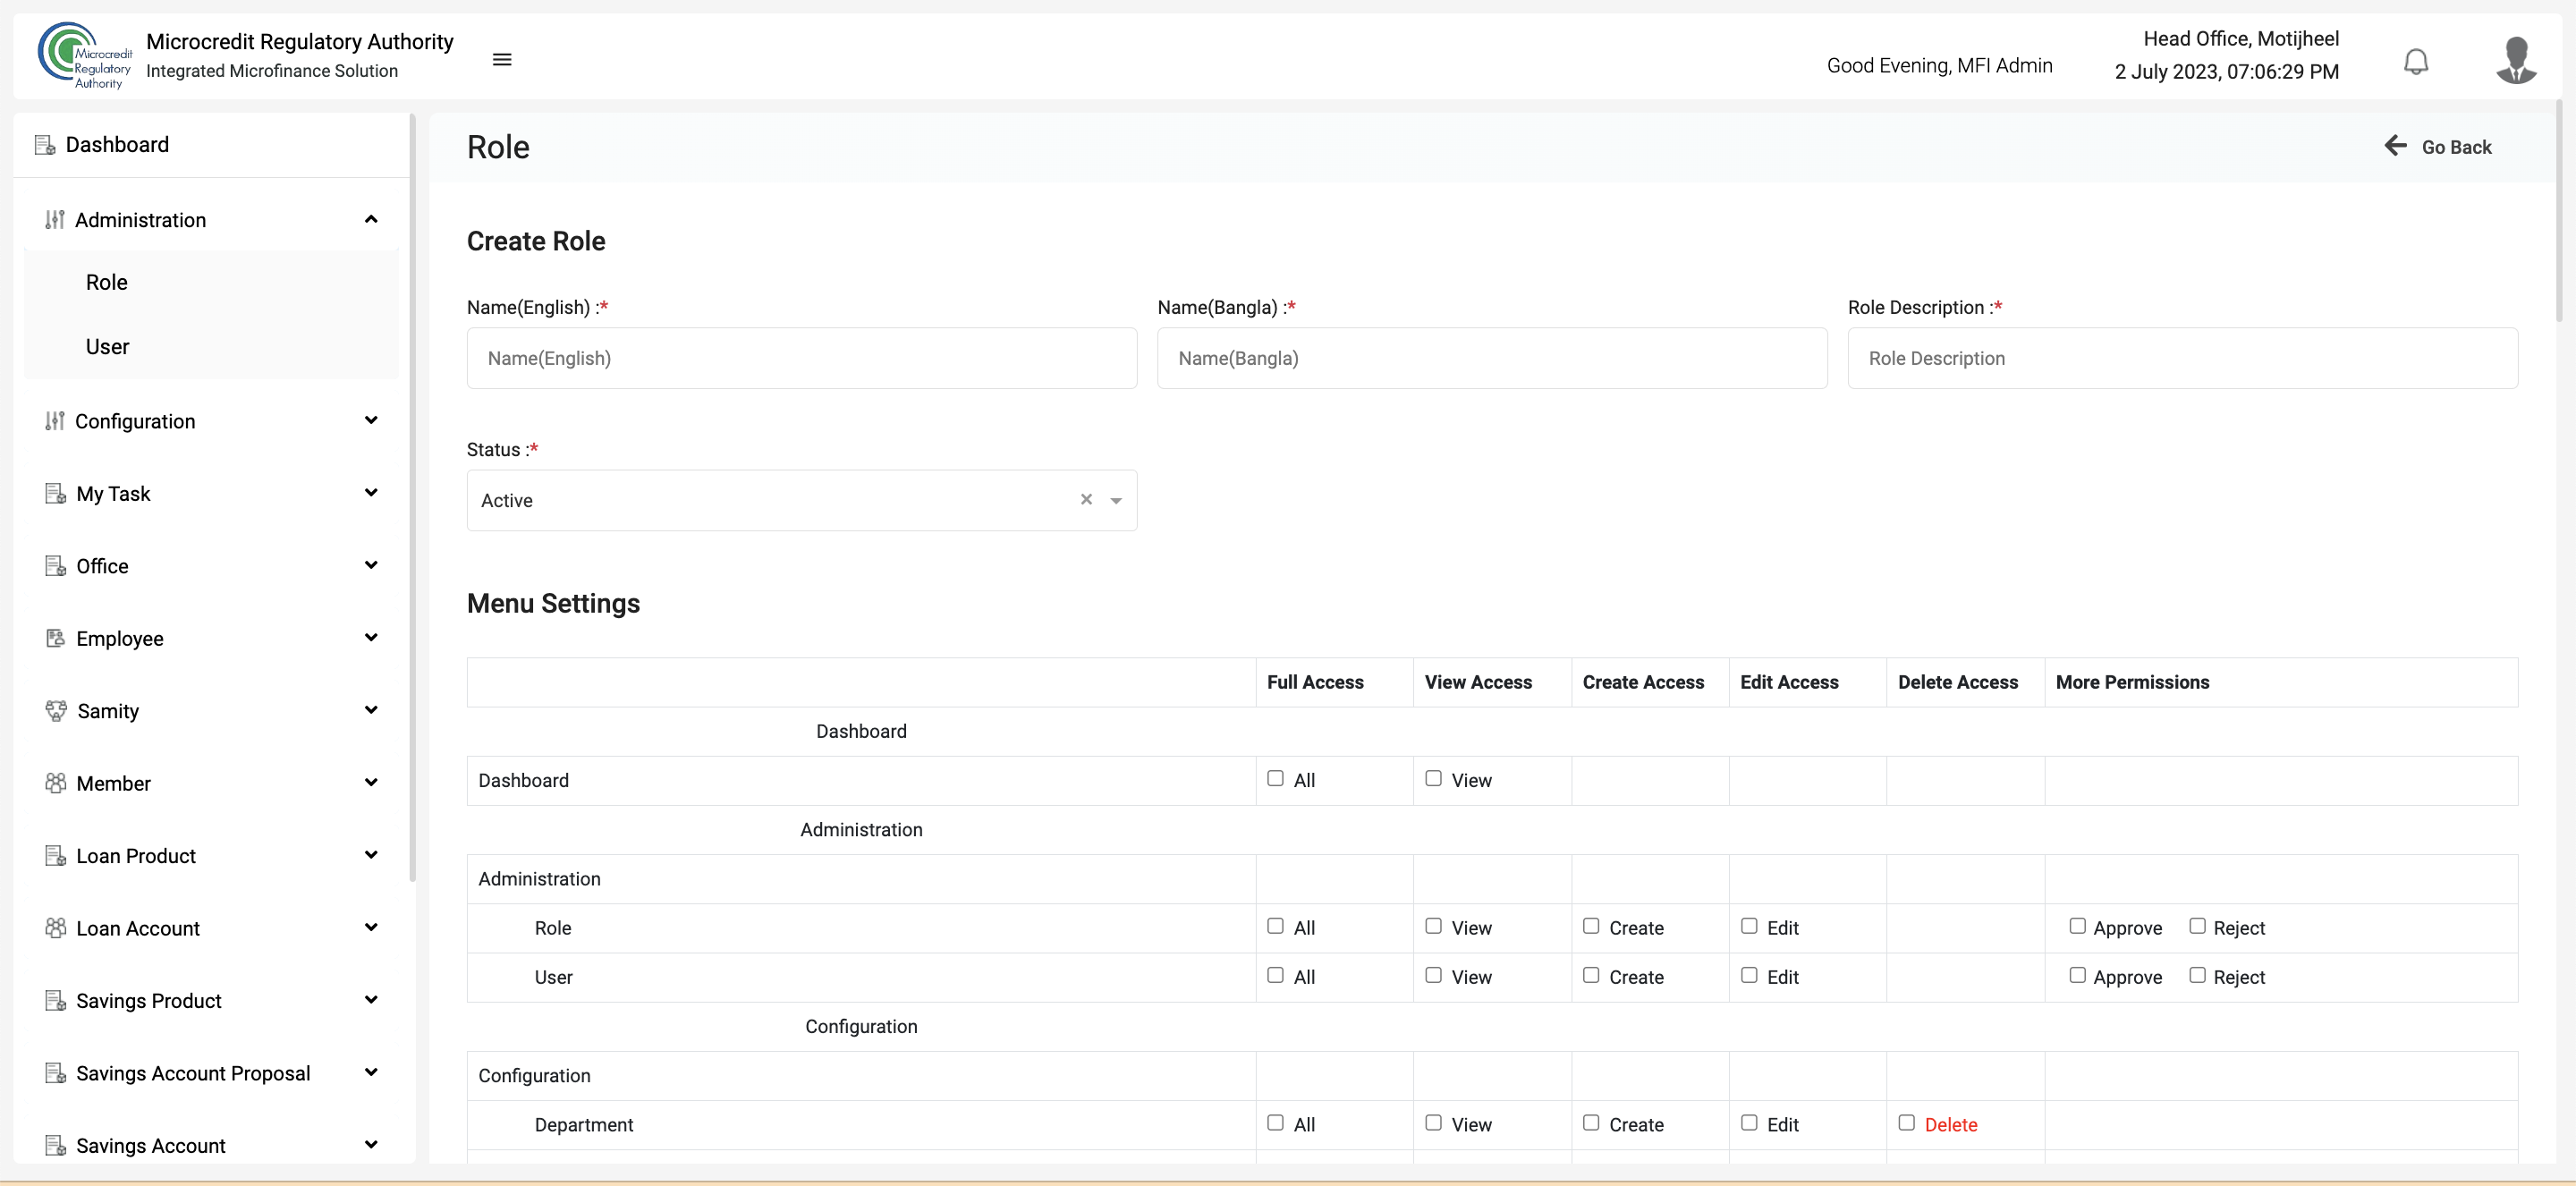Screen dimensions: 2576x1186
Task: Clear the Active status with the X icon
Action: (x=1086, y=500)
